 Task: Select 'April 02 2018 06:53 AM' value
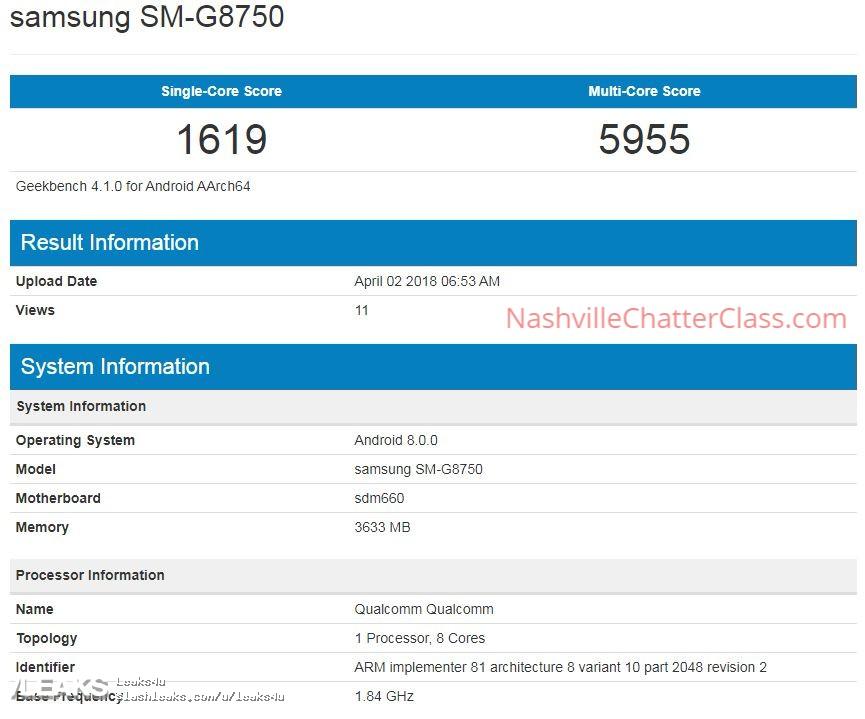[427, 281]
